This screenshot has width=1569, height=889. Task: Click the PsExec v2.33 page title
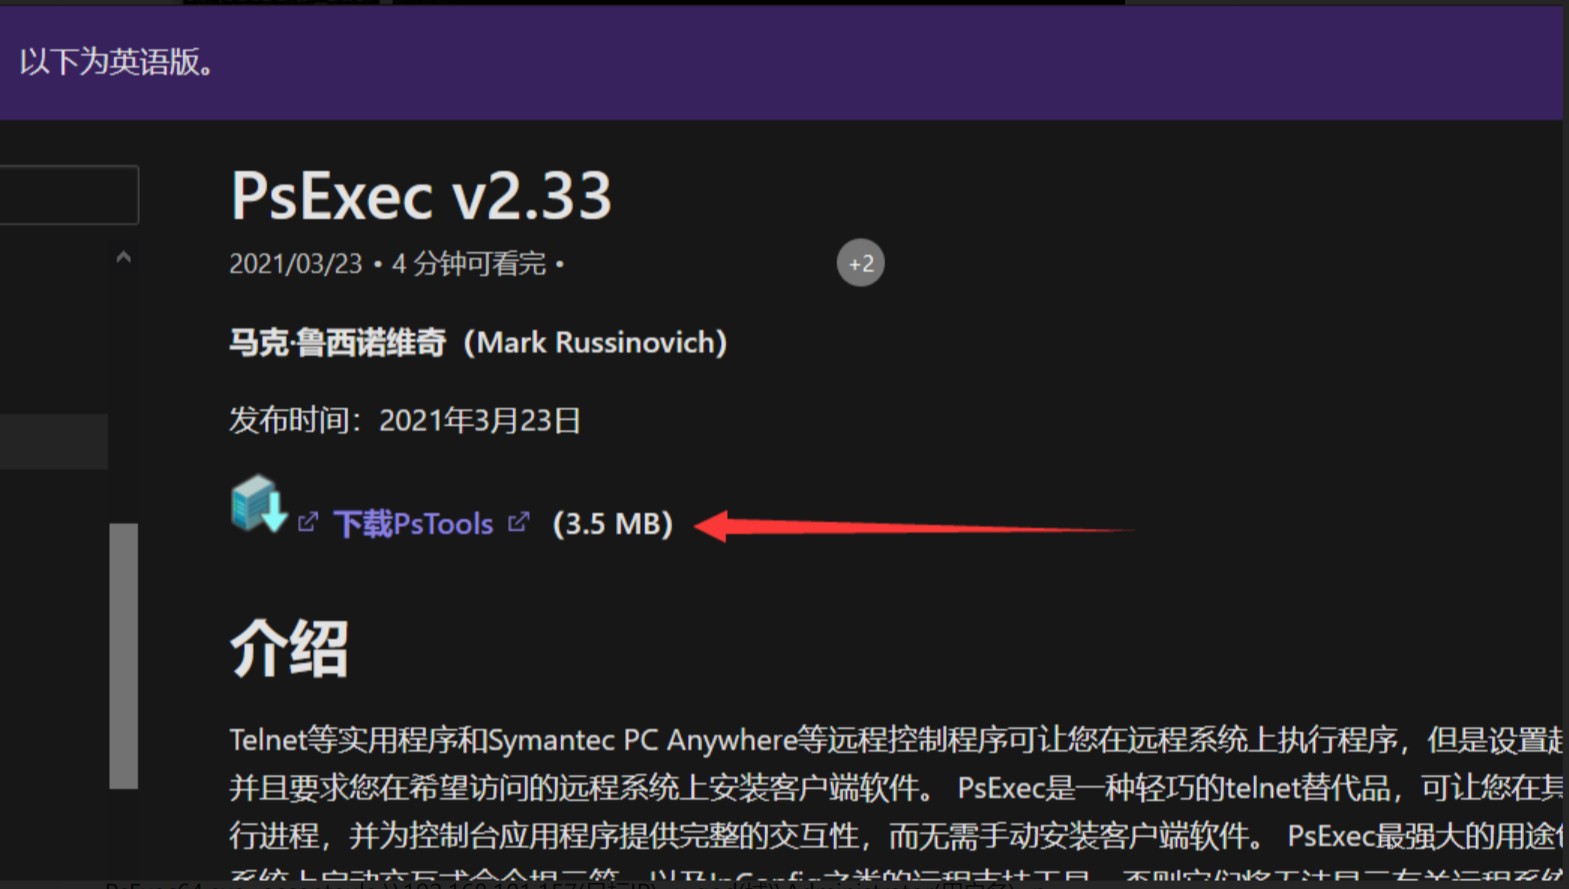pyautogui.click(x=420, y=195)
